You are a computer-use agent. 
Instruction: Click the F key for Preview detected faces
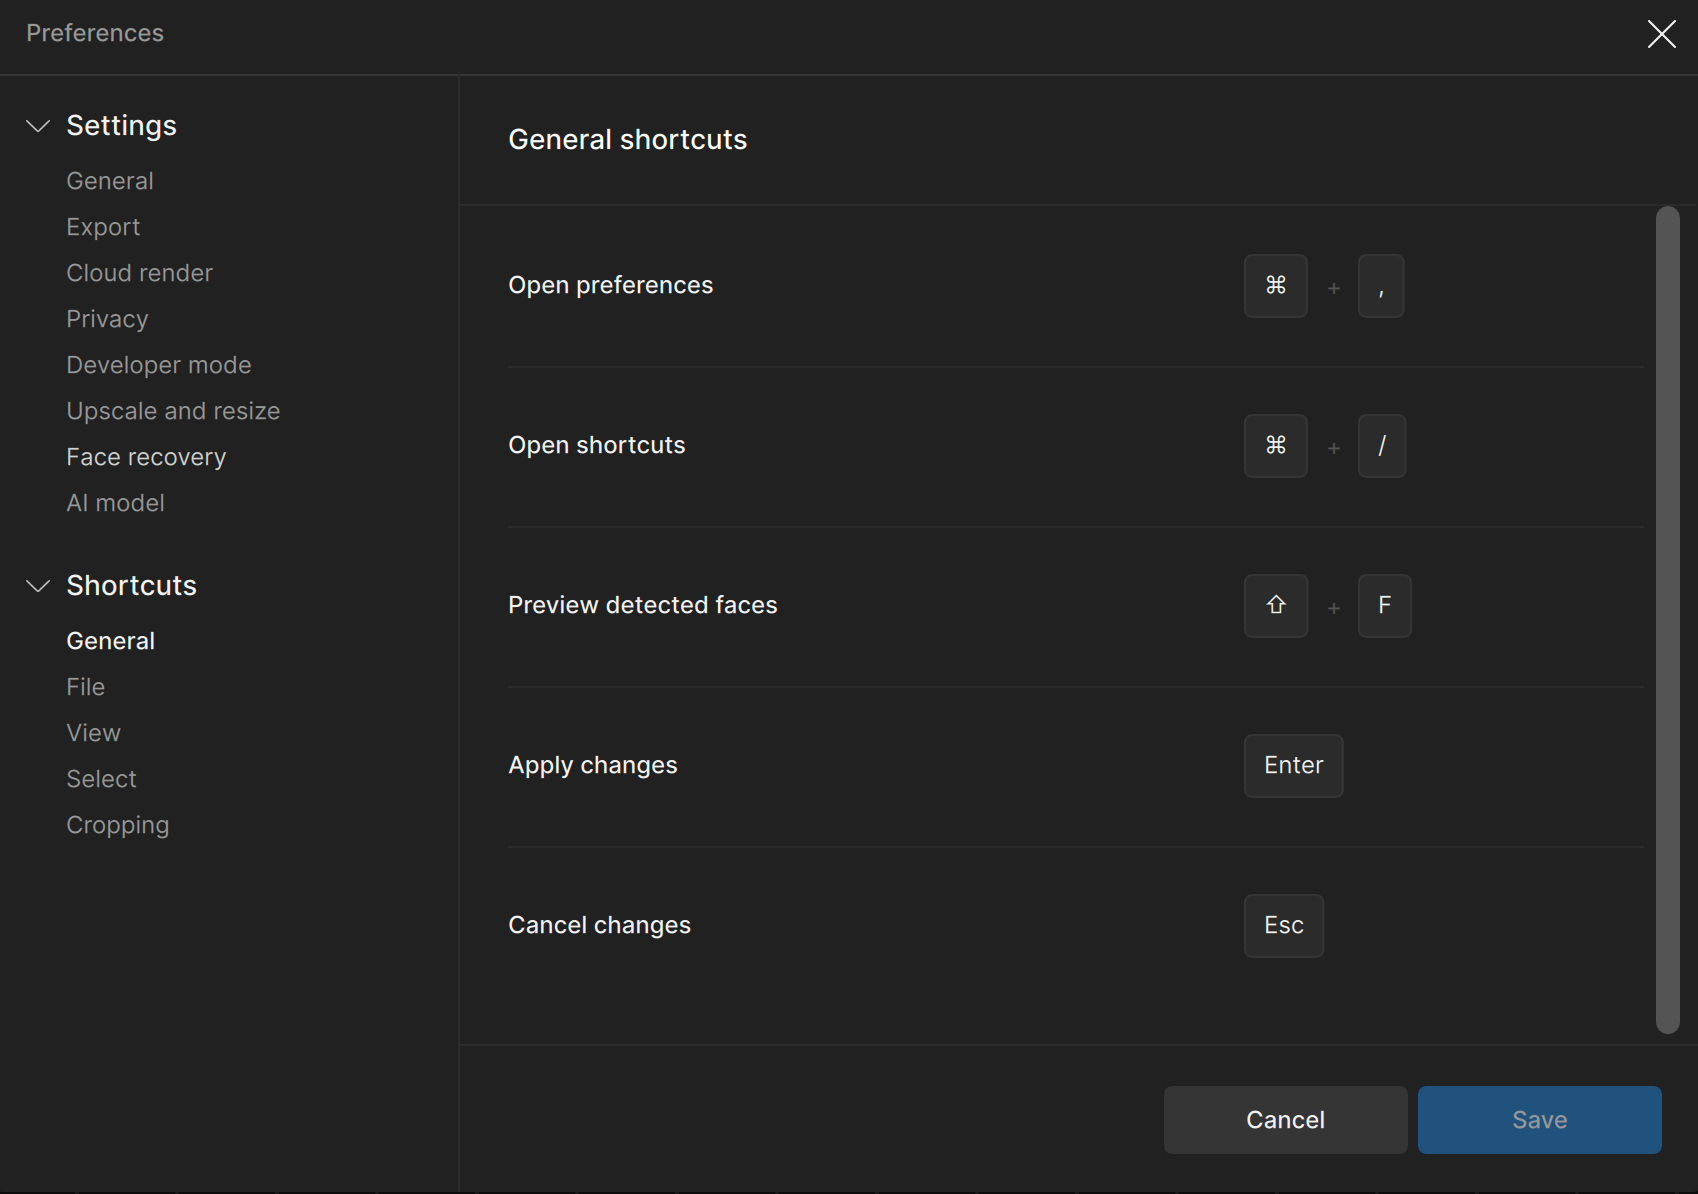pos(1384,606)
